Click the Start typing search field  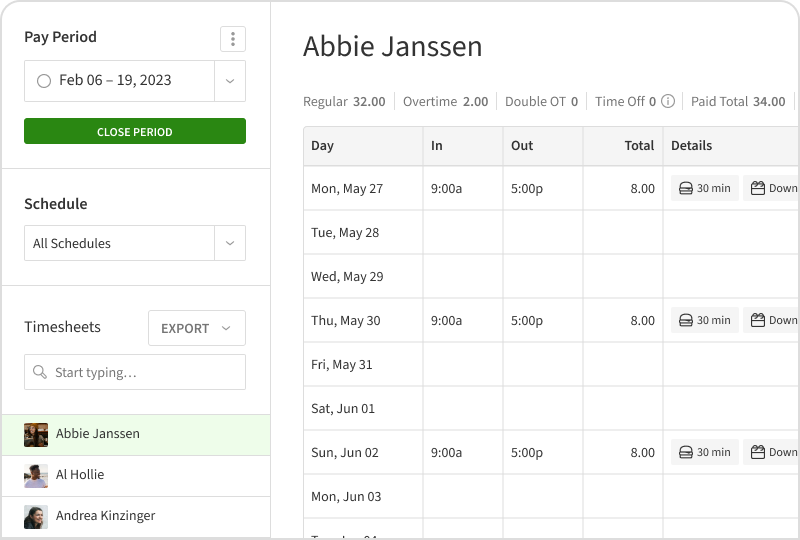(x=145, y=372)
